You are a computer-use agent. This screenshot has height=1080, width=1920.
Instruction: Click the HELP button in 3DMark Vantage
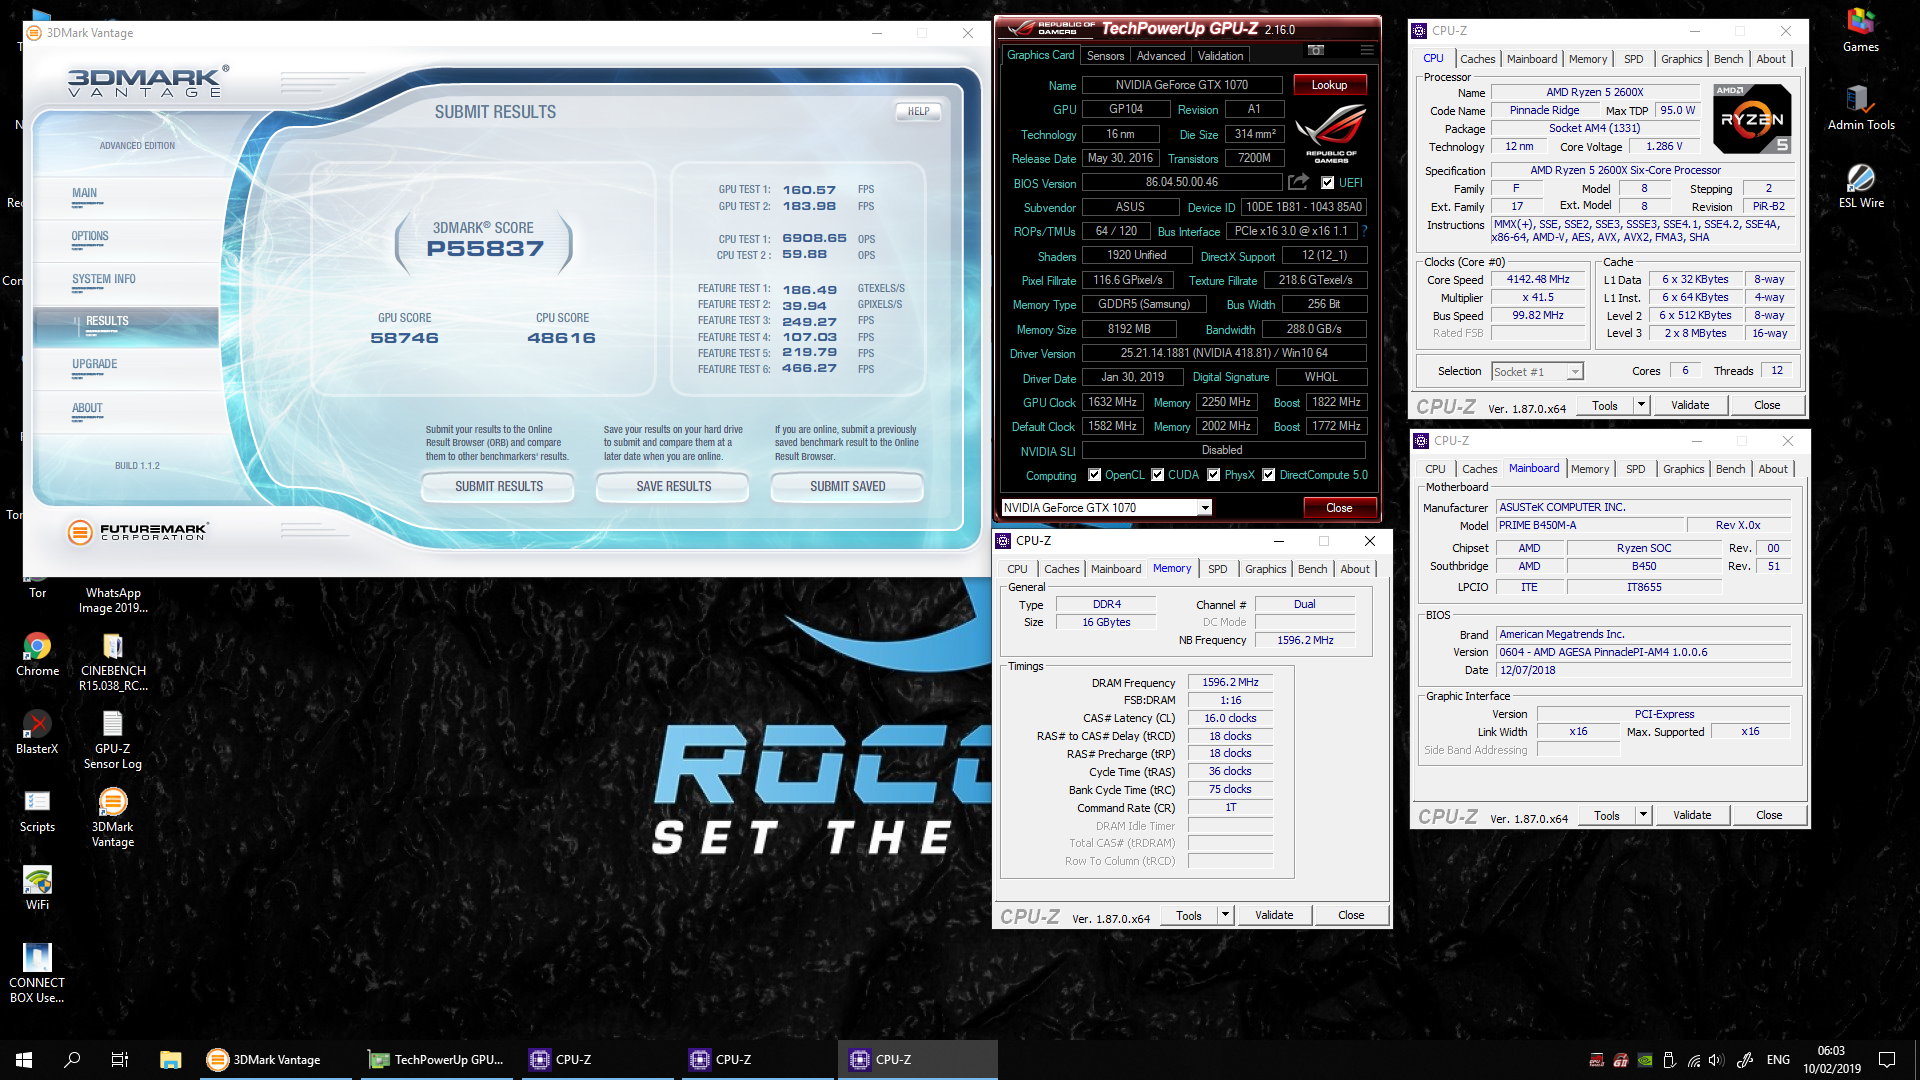[x=918, y=112]
